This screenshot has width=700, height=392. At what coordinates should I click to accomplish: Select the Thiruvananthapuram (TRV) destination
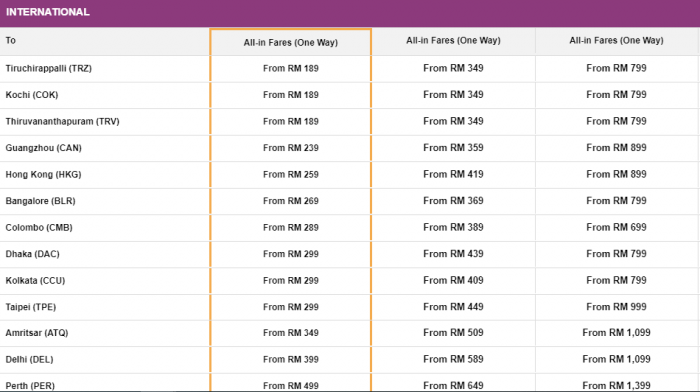click(62, 121)
